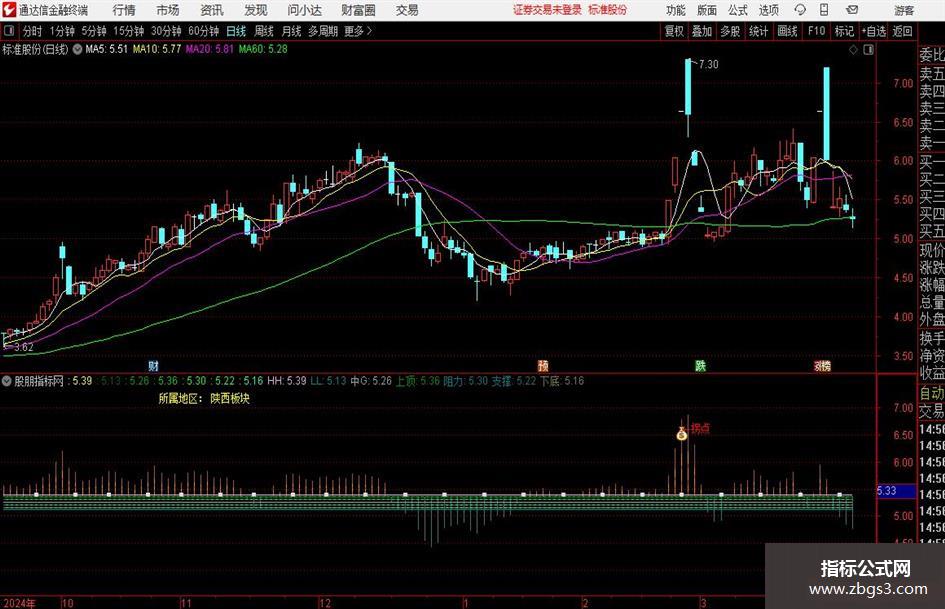945x609 pixels.
Task: Click the 财 info marker on chart
Action: pos(153,366)
